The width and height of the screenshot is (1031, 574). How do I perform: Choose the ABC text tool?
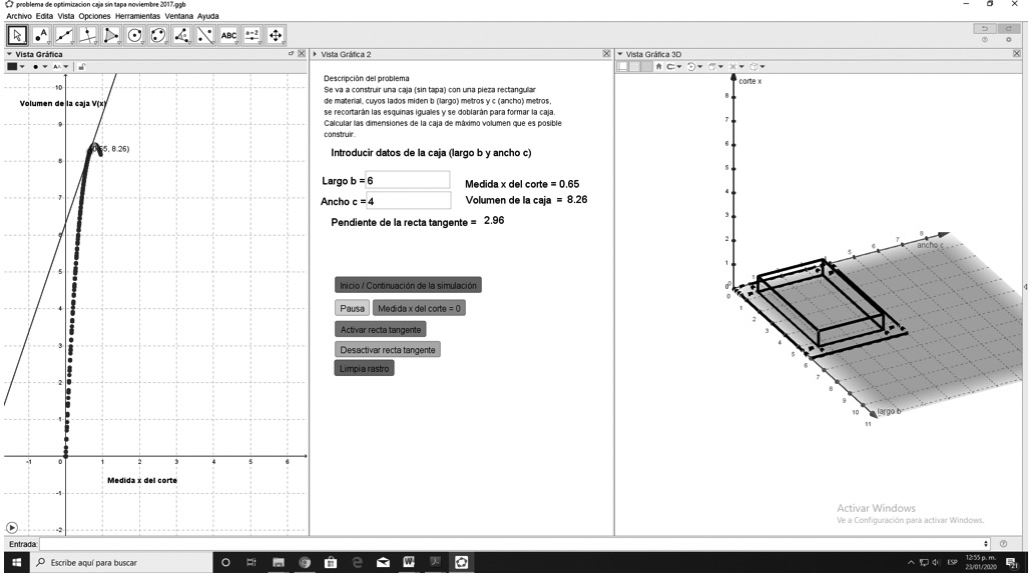point(230,36)
